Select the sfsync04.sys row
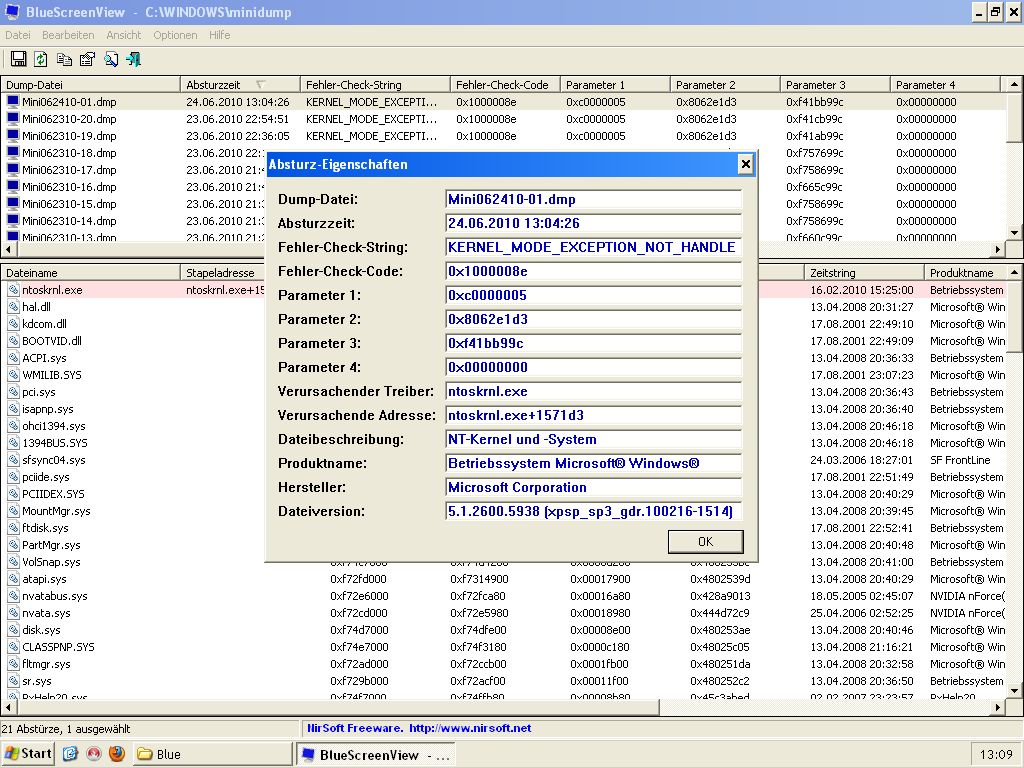Viewport: 1024px width, 768px height. 54,460
